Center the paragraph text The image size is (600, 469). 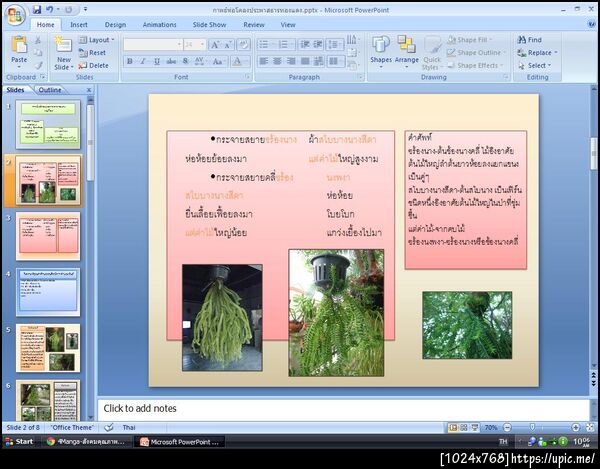tap(277, 61)
